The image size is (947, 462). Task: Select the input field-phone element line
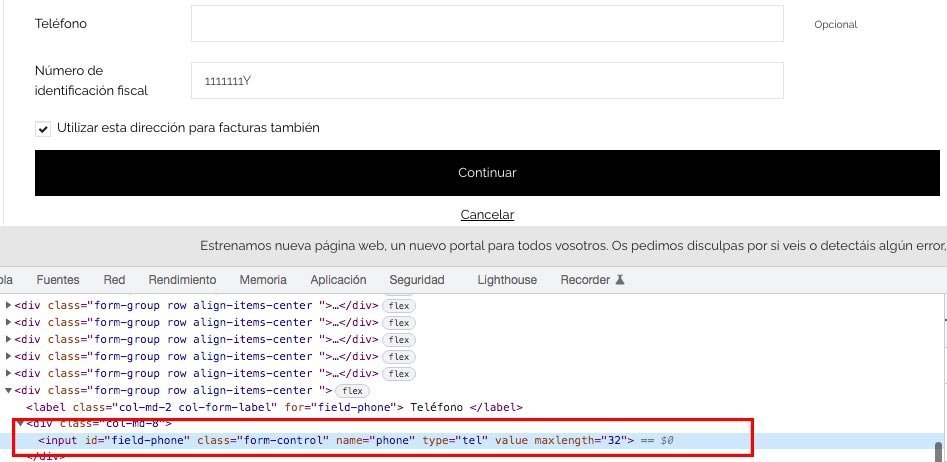335,441
